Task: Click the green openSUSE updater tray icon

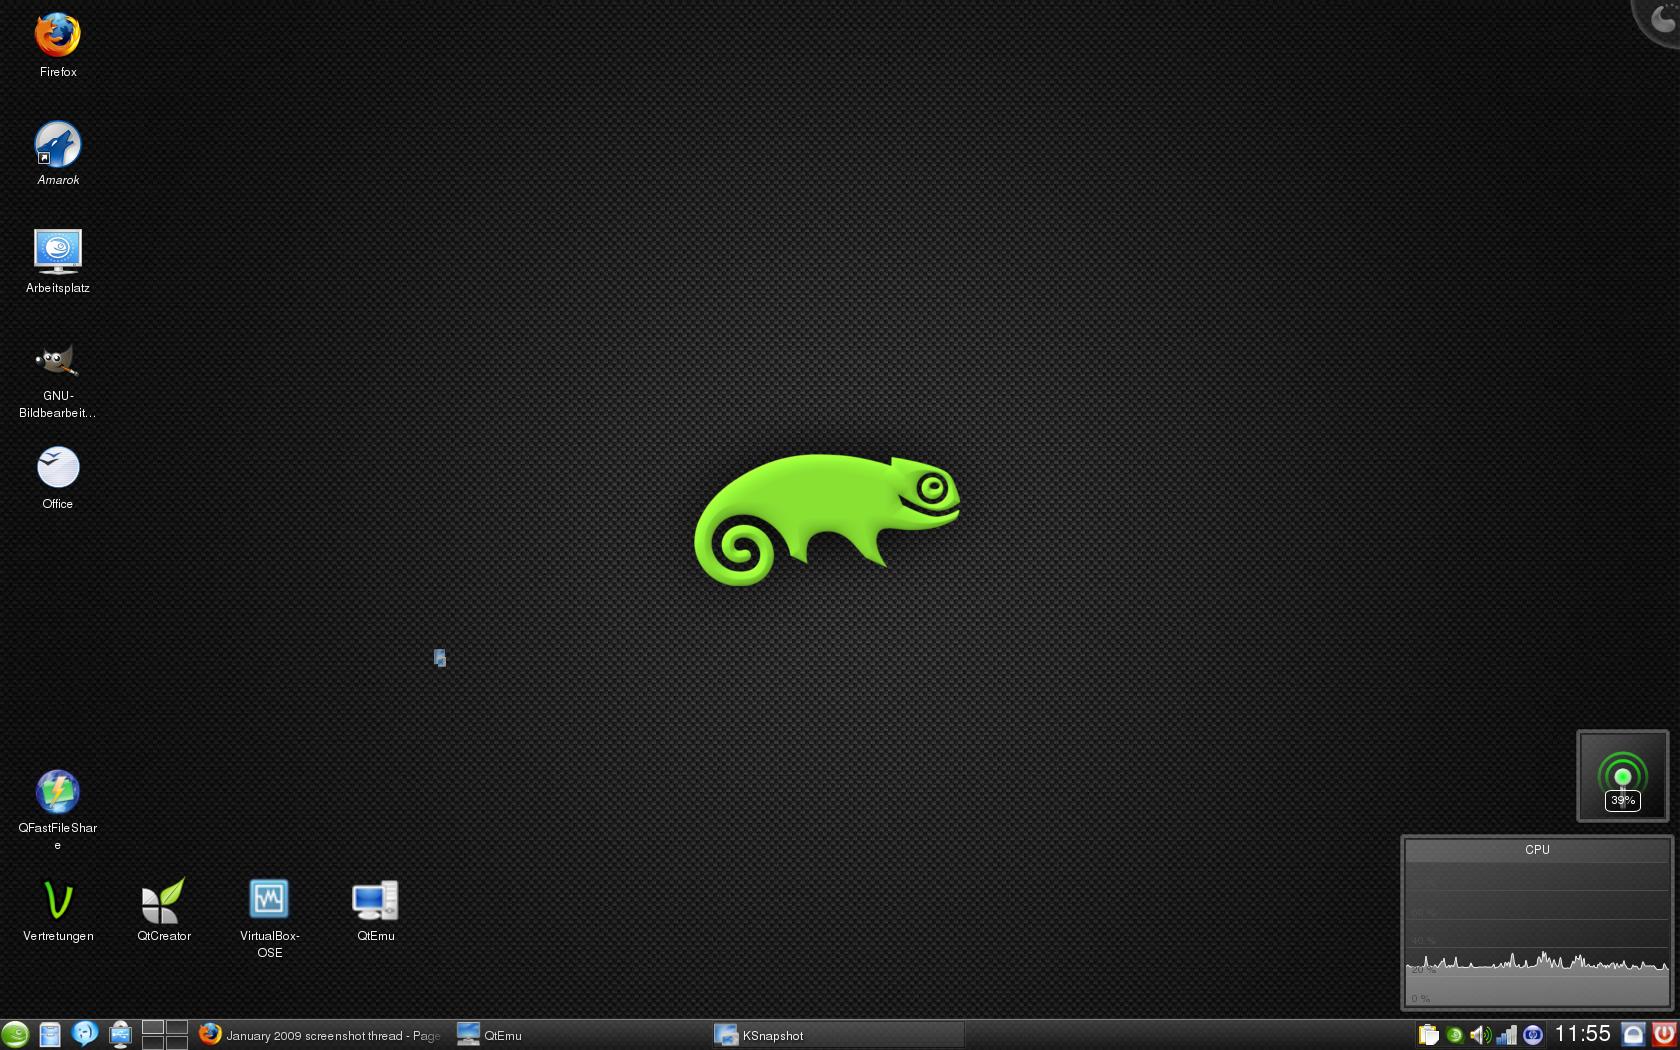Action: click(1455, 1035)
